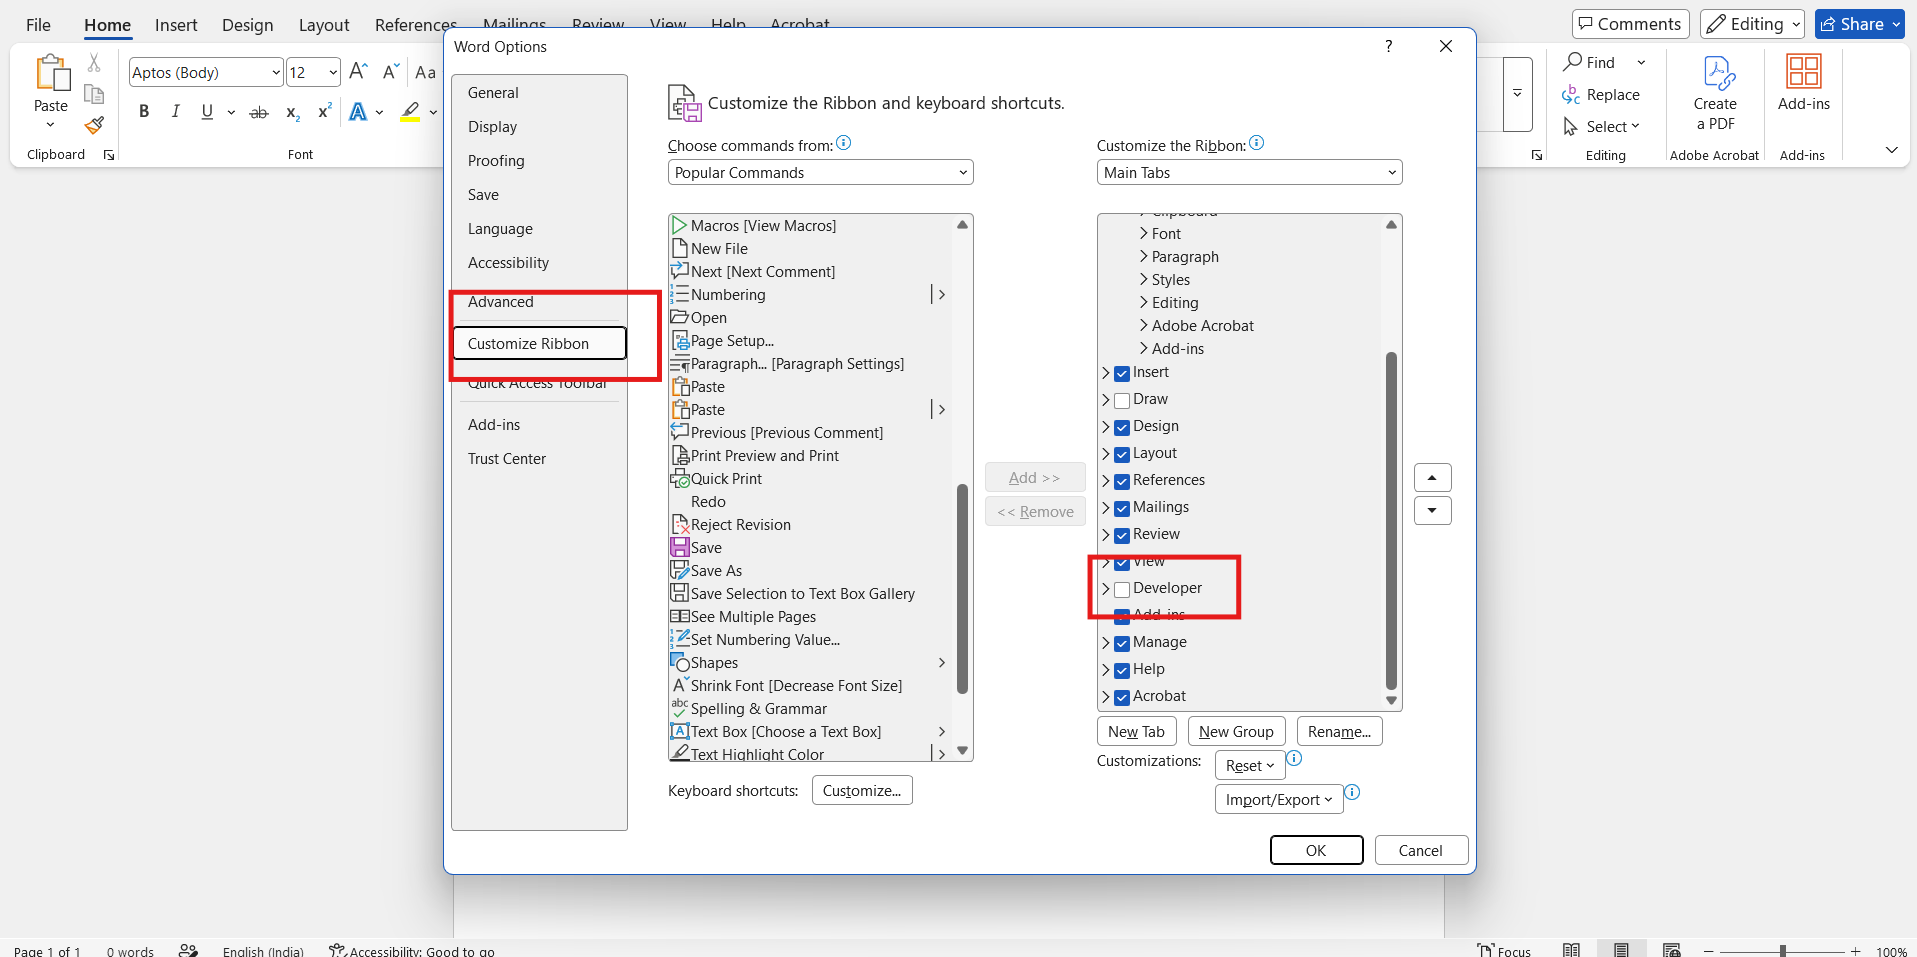Click the Text Highlight Color icon

pyautogui.click(x=410, y=112)
